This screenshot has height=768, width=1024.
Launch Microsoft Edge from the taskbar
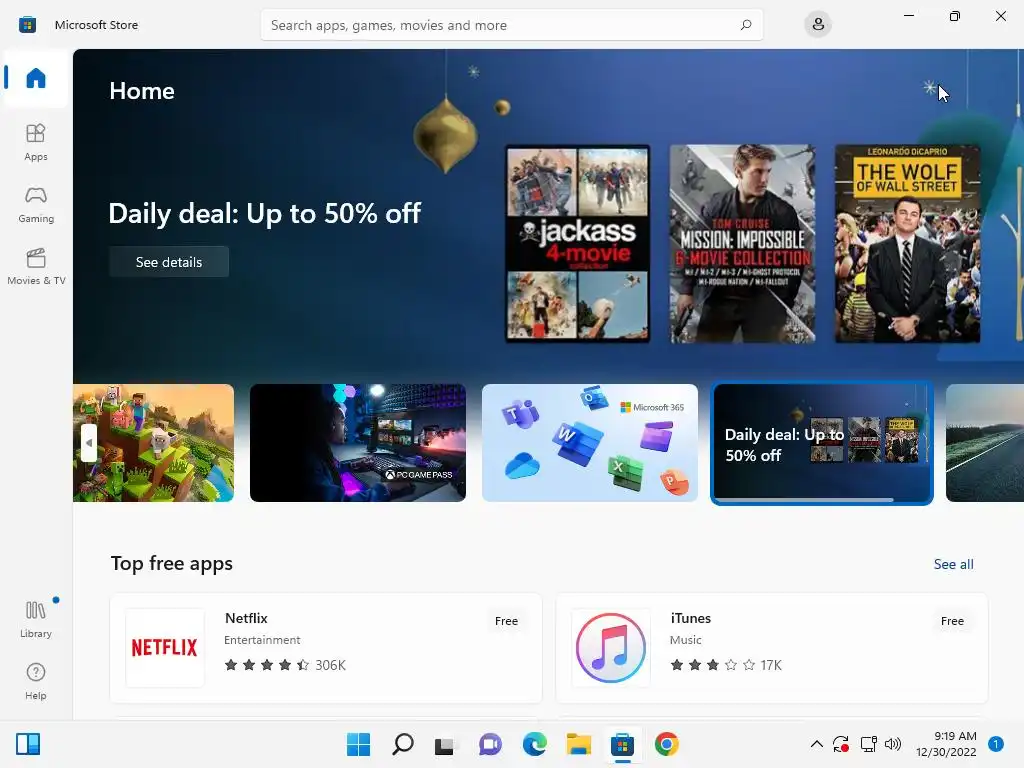(x=534, y=744)
